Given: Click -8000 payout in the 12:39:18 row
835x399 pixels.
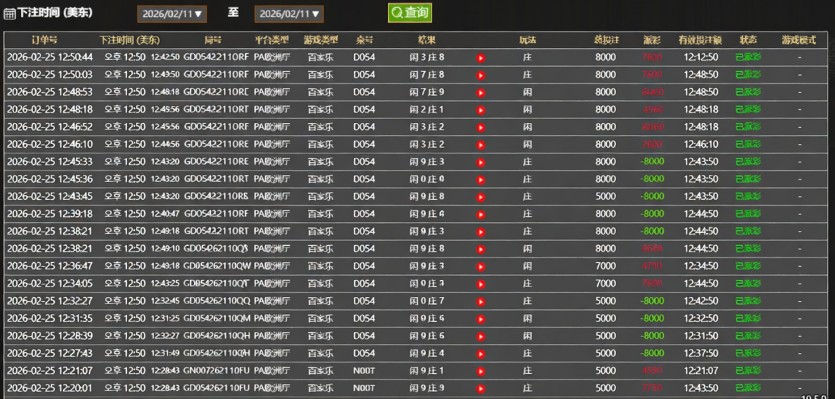Looking at the screenshot, I should 652,214.
